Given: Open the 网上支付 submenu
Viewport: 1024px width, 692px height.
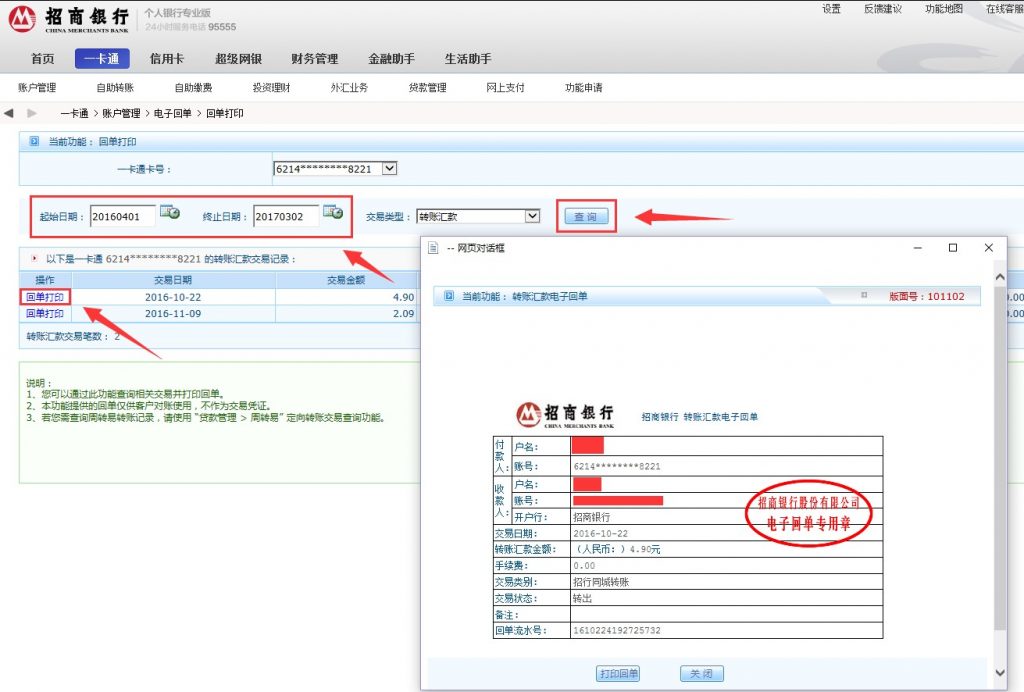Looking at the screenshot, I should tap(505, 87).
